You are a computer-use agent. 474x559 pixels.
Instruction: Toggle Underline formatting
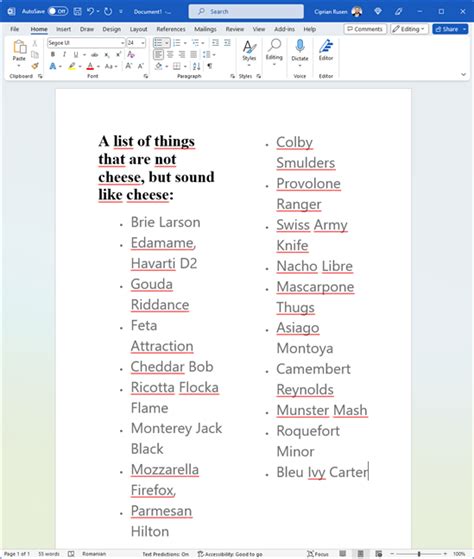[x=76, y=55]
